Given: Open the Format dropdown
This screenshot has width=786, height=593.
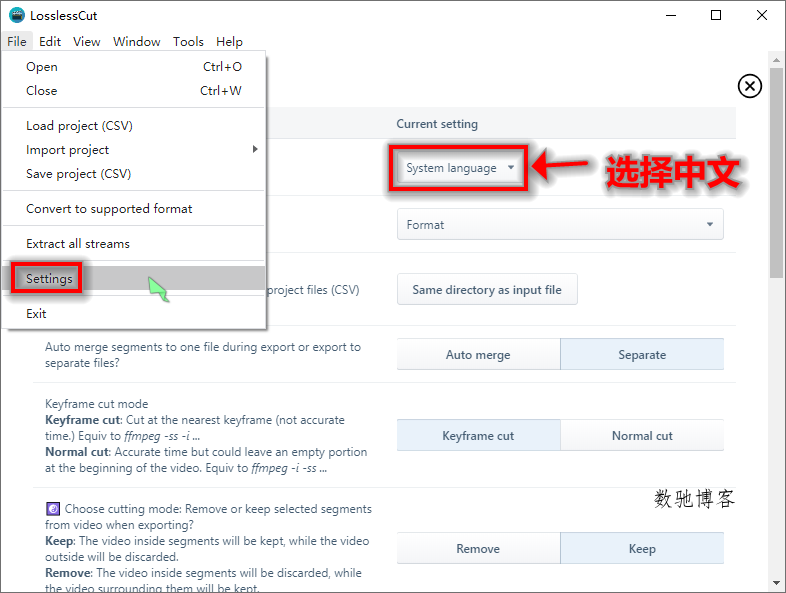Looking at the screenshot, I should (560, 225).
